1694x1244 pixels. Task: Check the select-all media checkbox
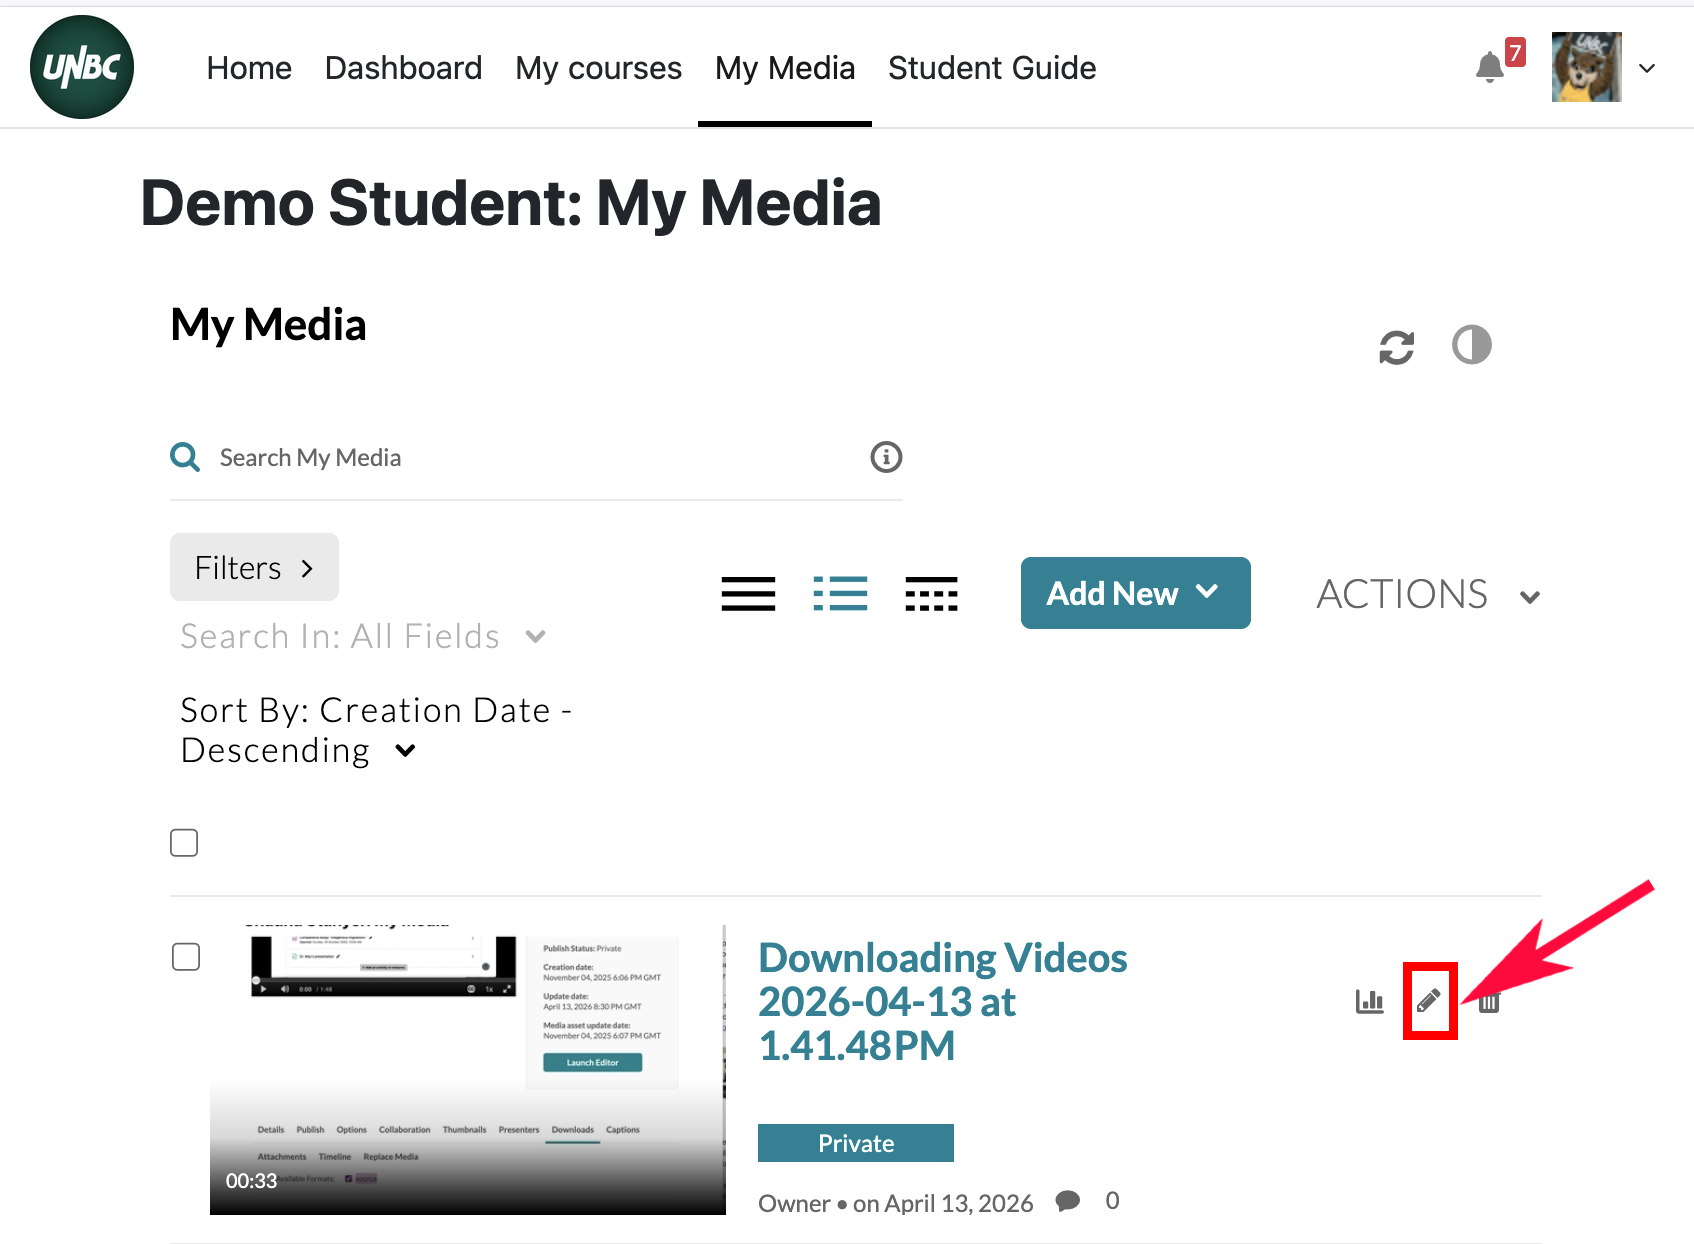click(x=184, y=843)
